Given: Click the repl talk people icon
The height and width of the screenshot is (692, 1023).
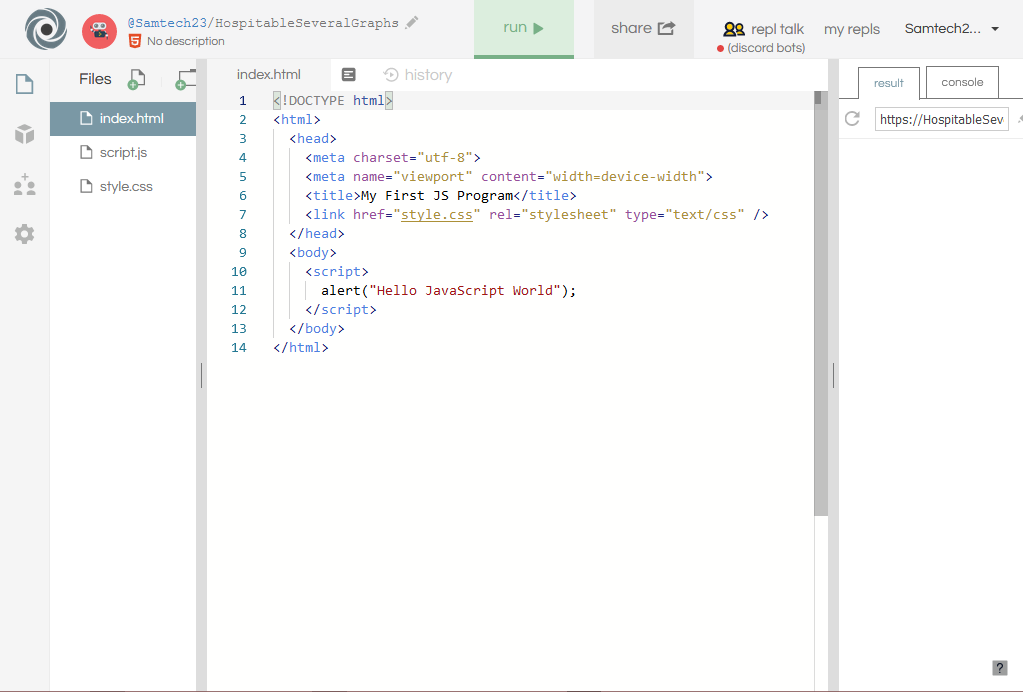Looking at the screenshot, I should click(734, 29).
